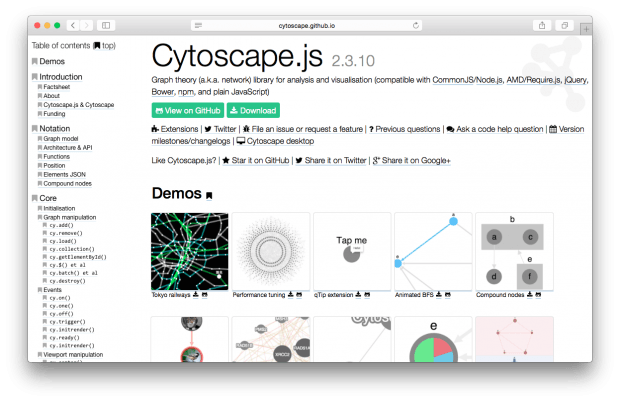
Task: Open the Safari show-tabs overview icon
Action: (567, 24)
